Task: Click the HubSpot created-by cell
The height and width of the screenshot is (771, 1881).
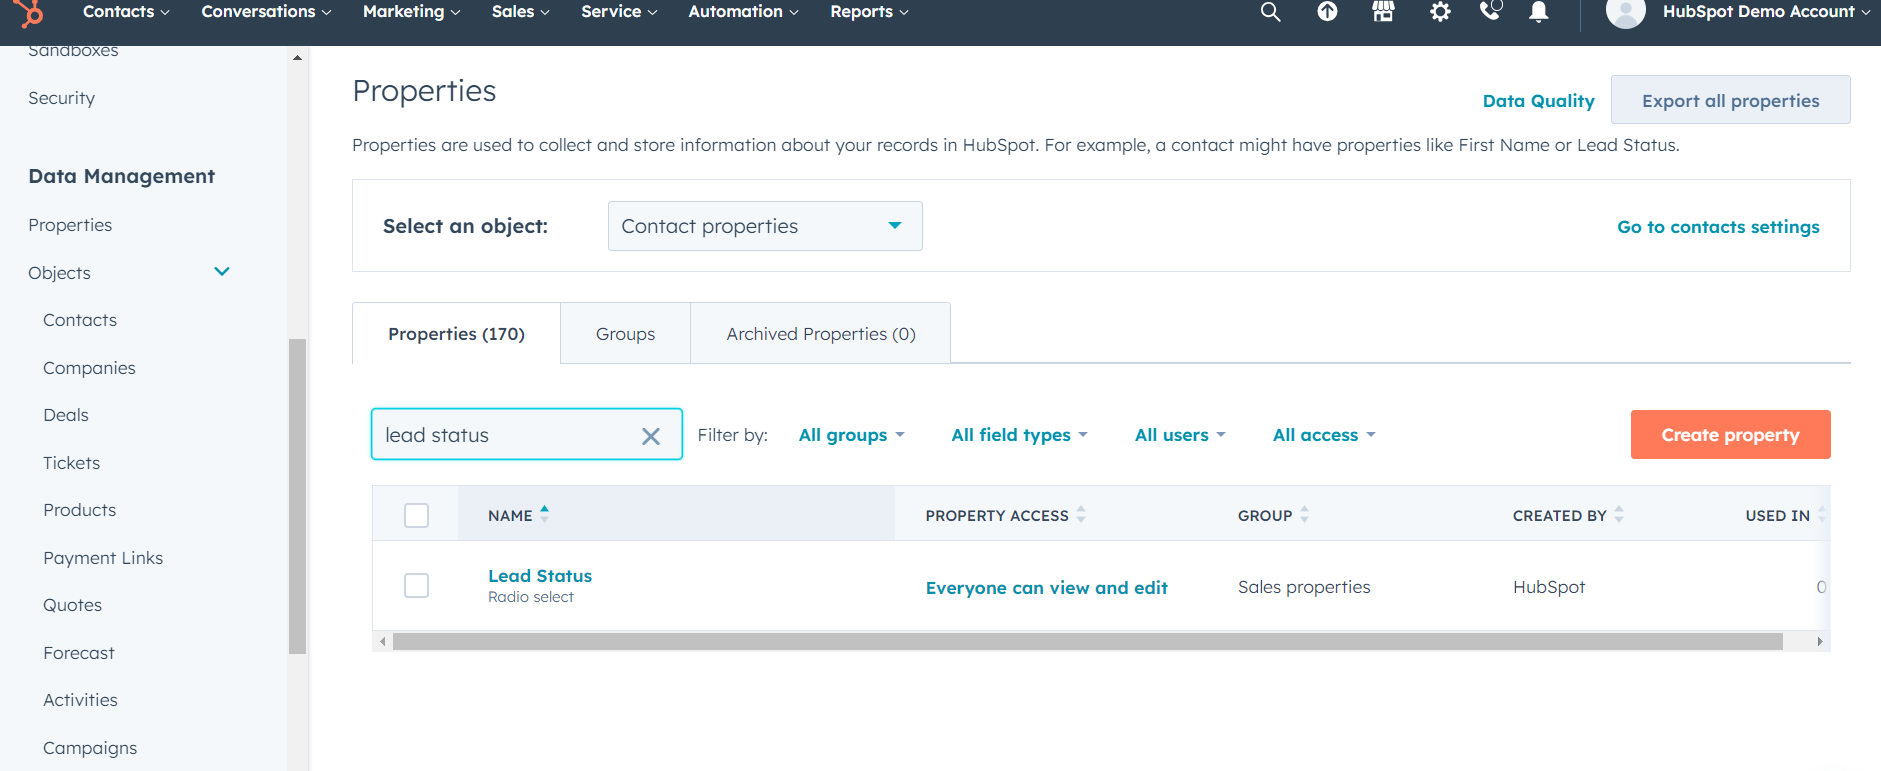Action: [x=1549, y=587]
